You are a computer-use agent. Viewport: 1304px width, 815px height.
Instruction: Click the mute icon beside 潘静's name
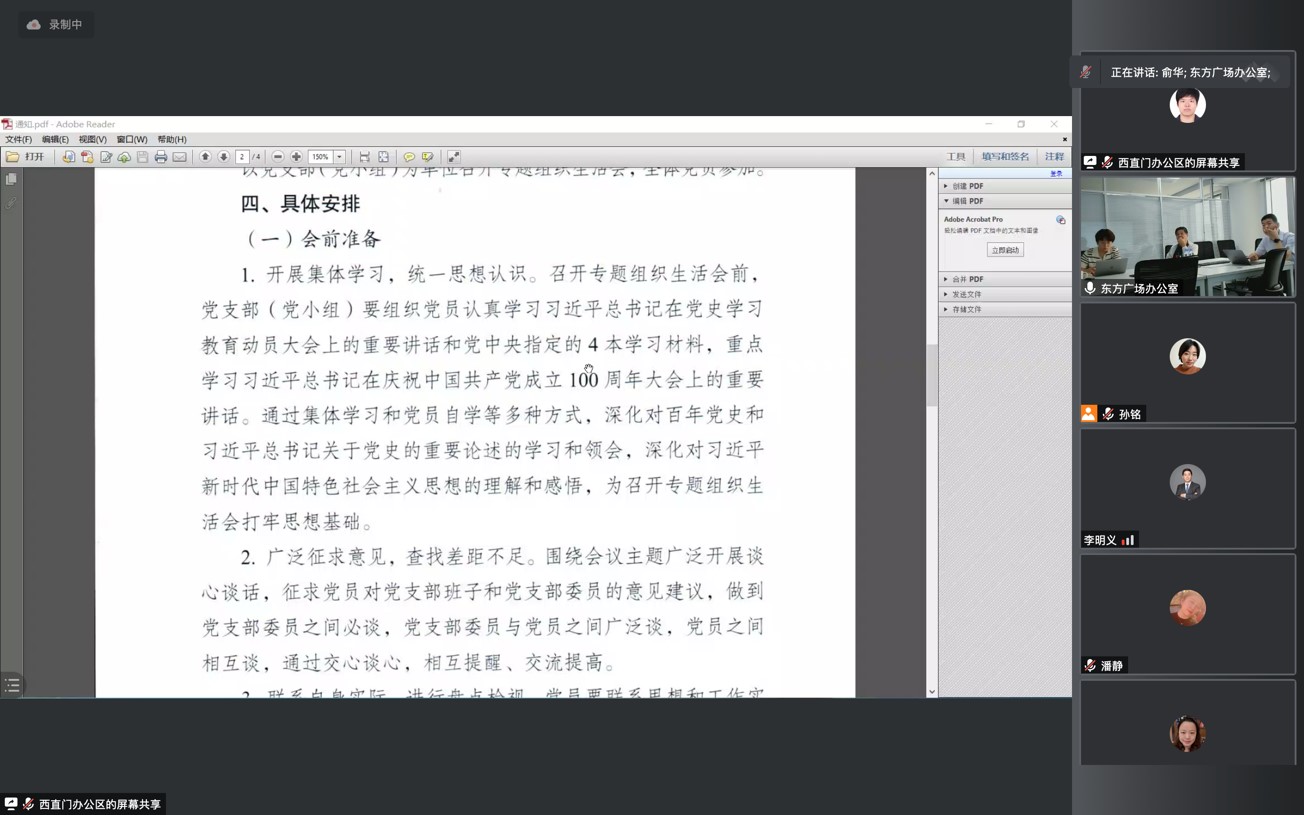1090,666
